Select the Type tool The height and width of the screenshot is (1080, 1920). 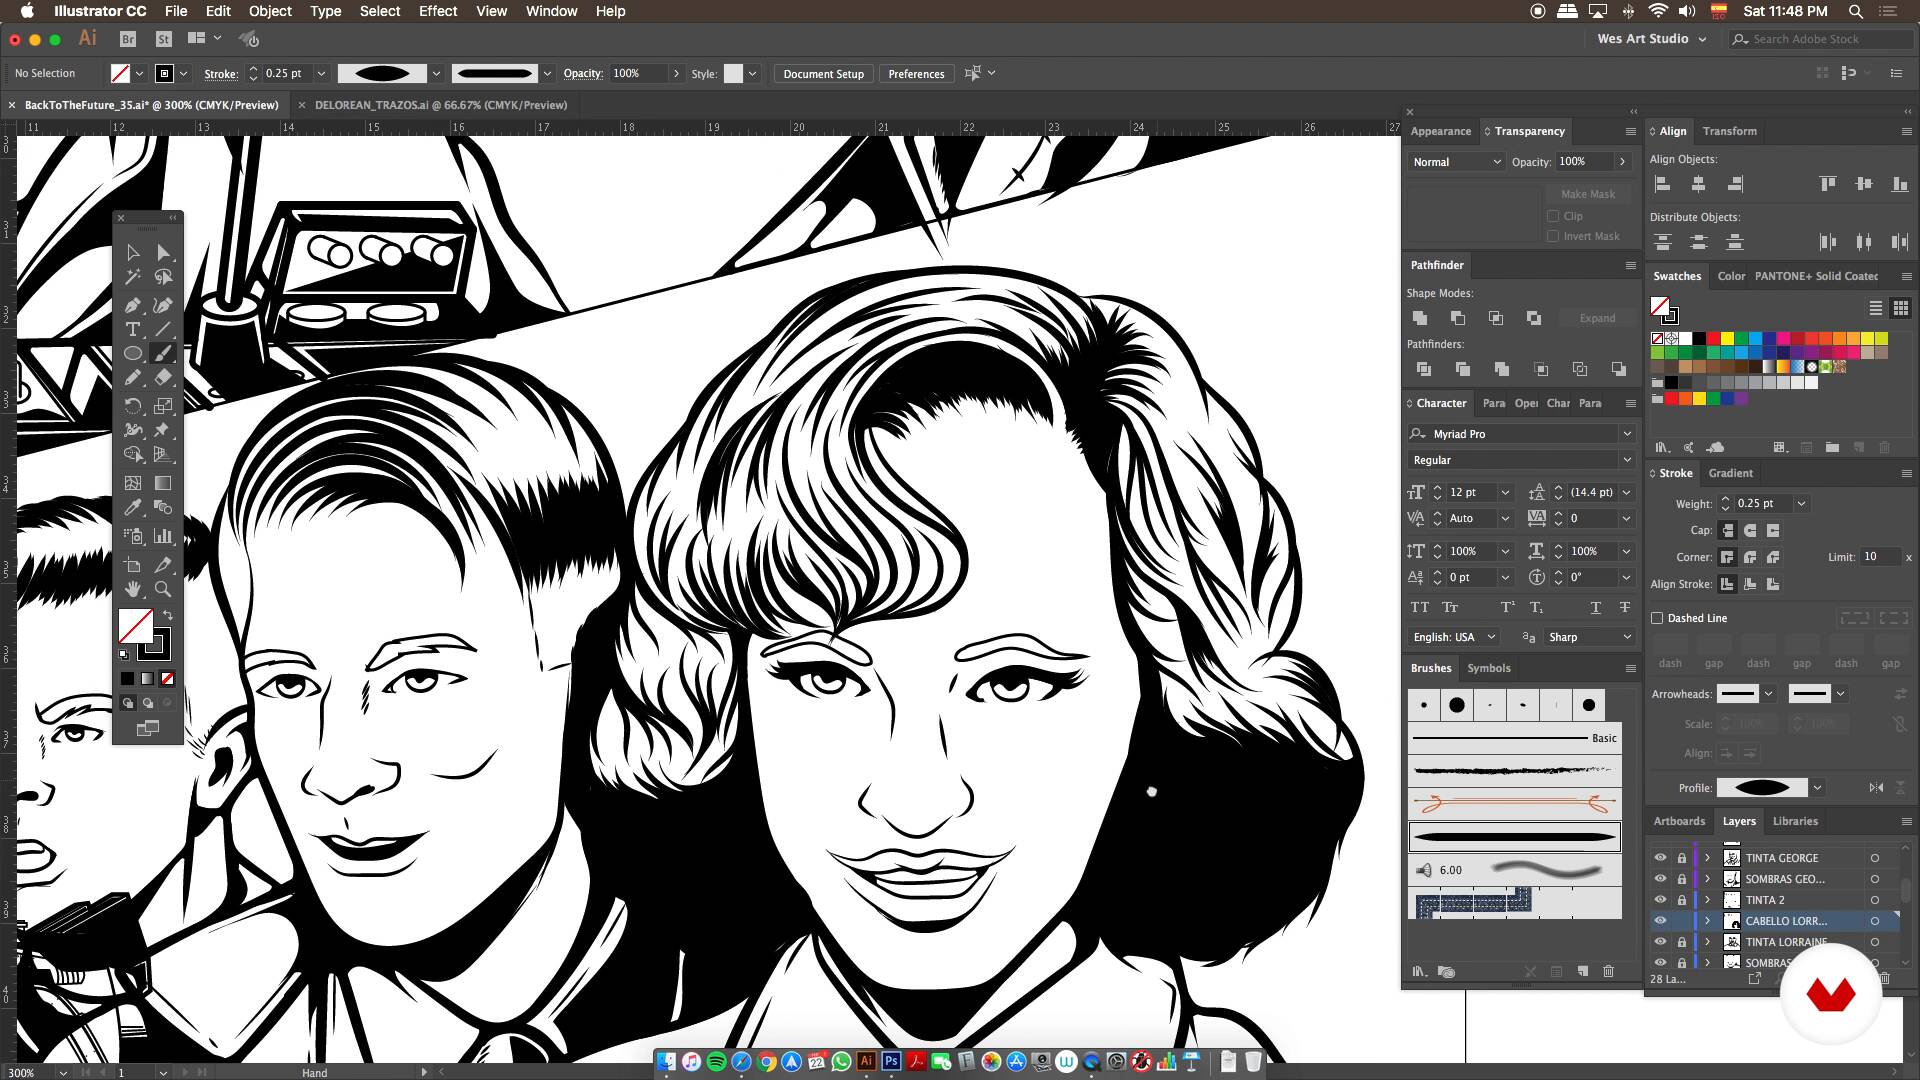[132, 329]
